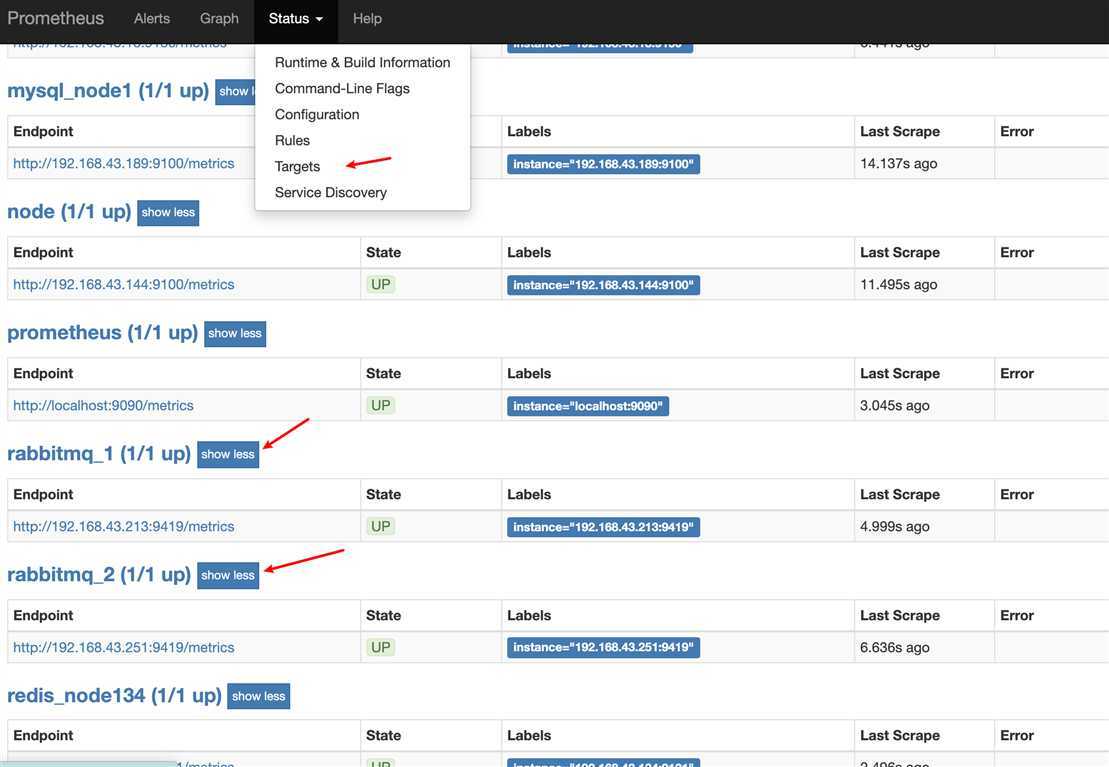Viewport: 1109px width, 767px height.
Task: Click label badge instance="192.168.43.251:9419"
Action: 603,648
